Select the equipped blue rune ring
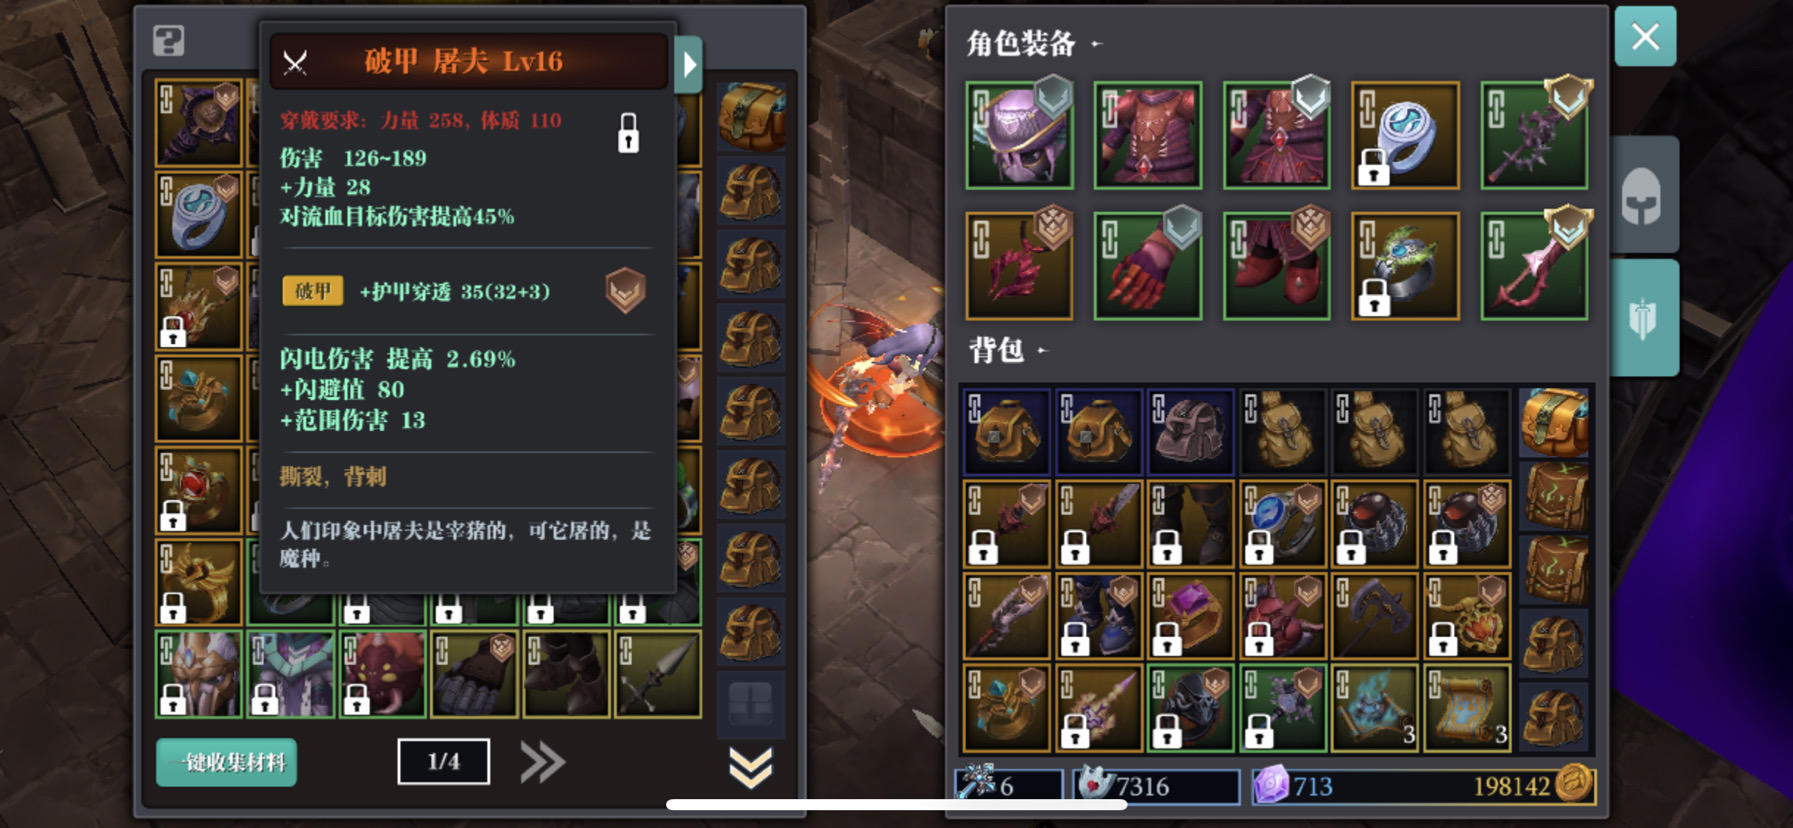This screenshot has height=828, width=1793. click(1405, 136)
